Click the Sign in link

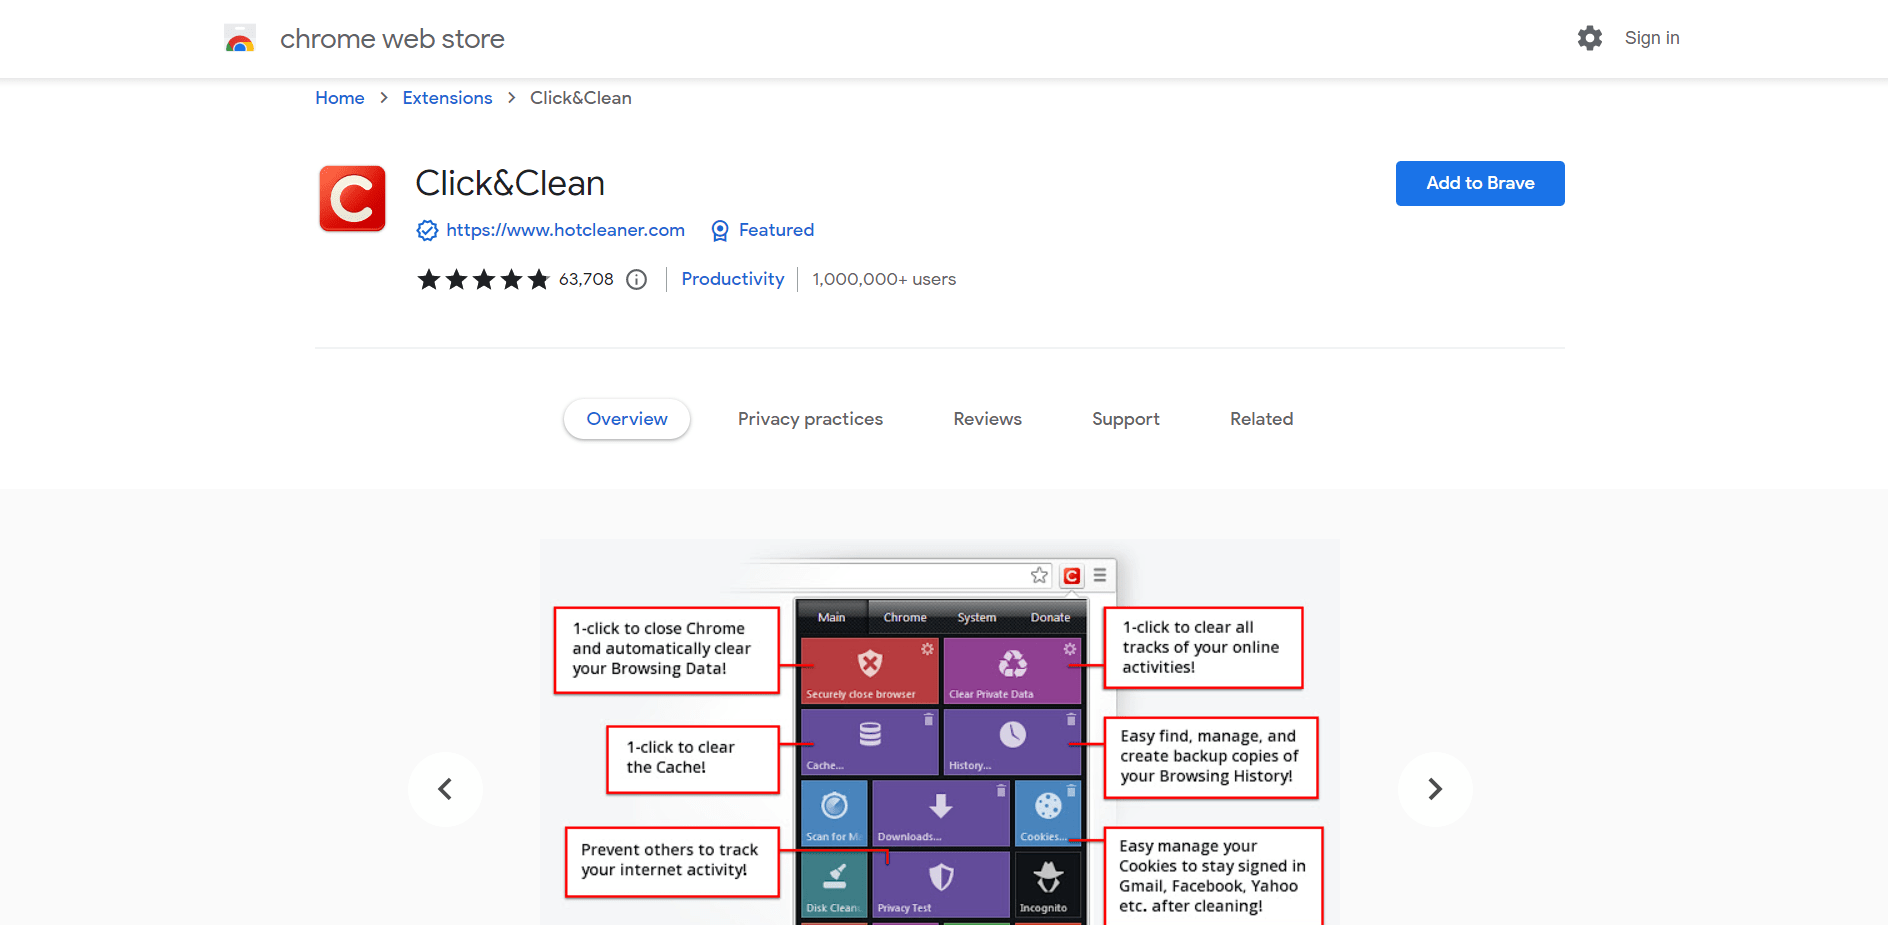(1651, 38)
